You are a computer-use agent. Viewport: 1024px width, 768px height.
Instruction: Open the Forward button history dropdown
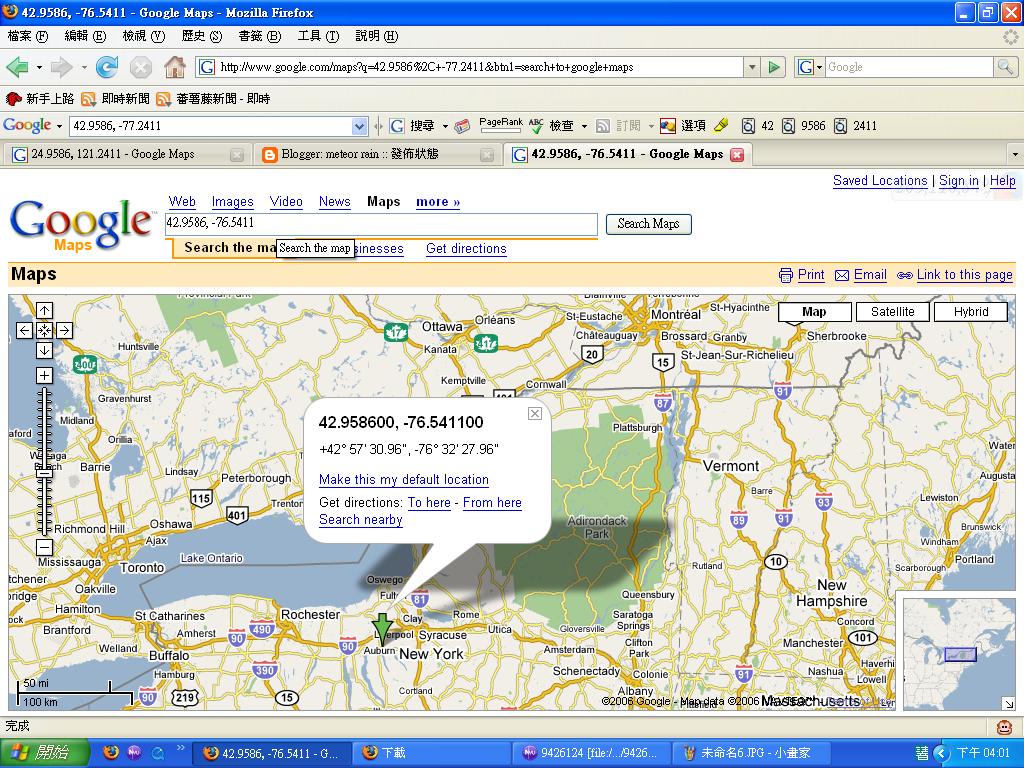[84, 67]
